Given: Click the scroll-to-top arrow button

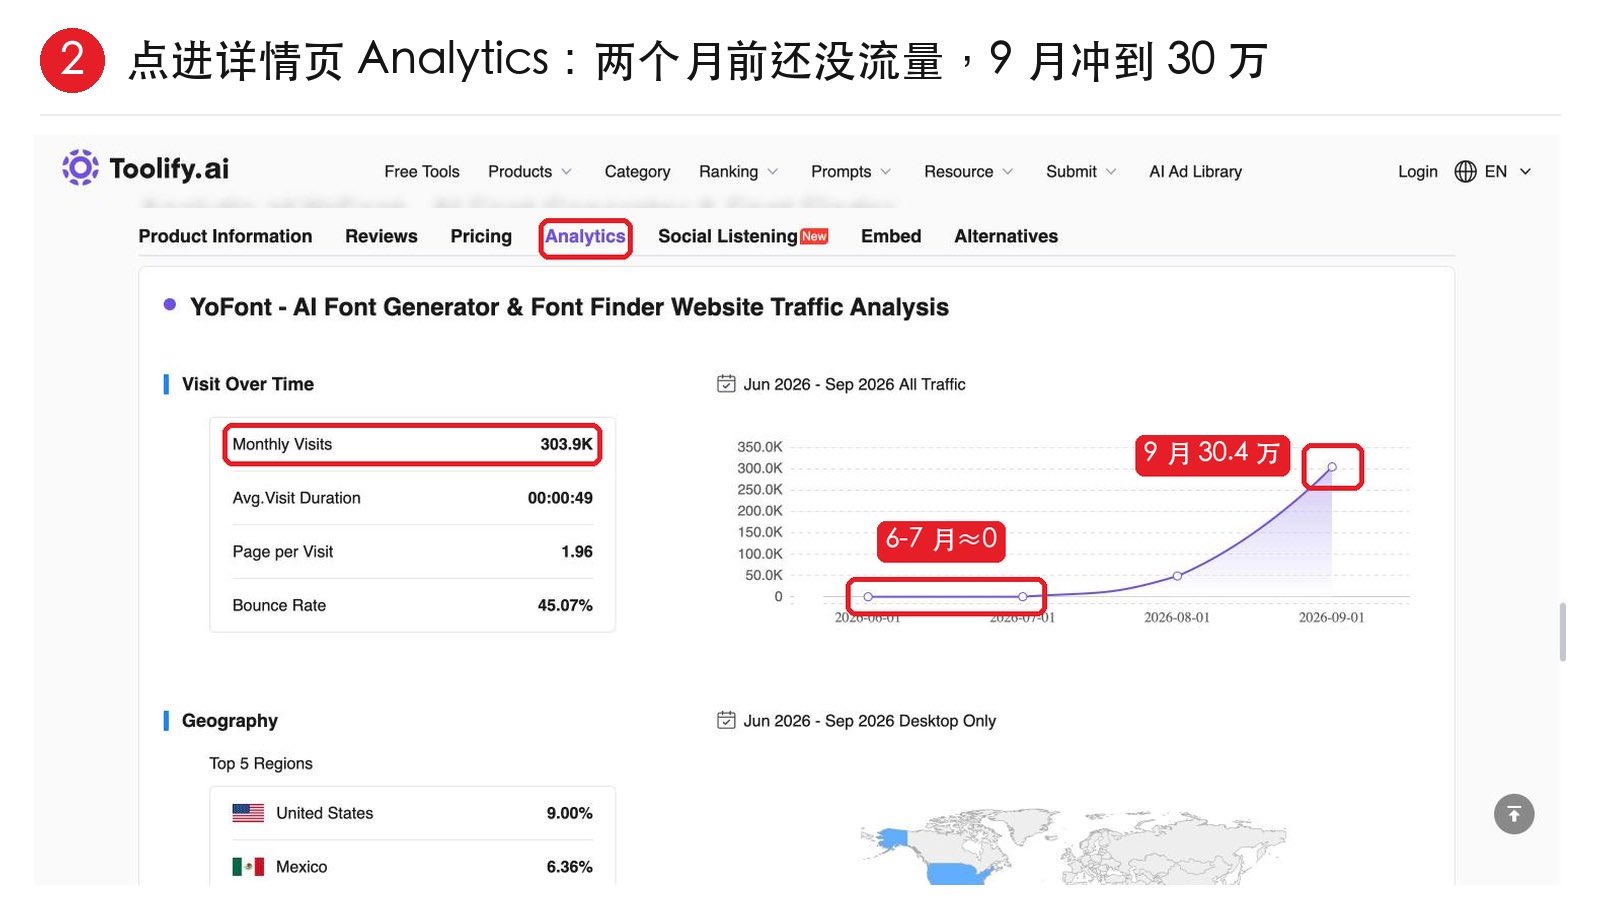Looking at the screenshot, I should pyautogui.click(x=1514, y=814).
